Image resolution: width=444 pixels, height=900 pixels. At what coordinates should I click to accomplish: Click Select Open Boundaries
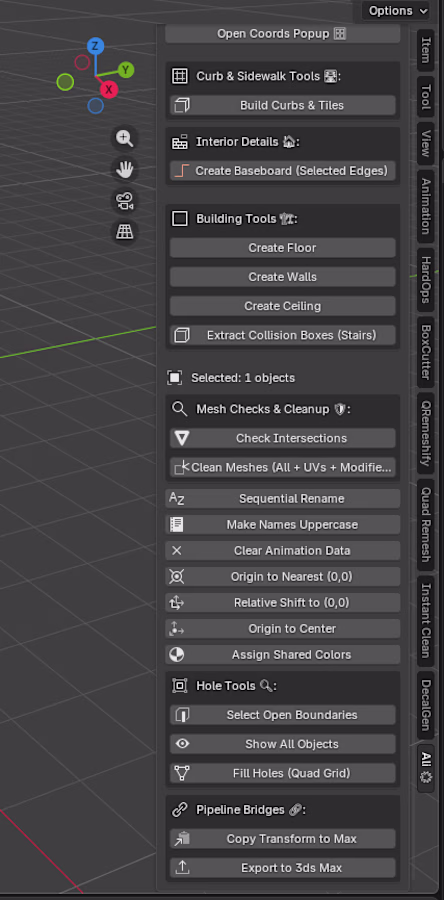[282, 715]
